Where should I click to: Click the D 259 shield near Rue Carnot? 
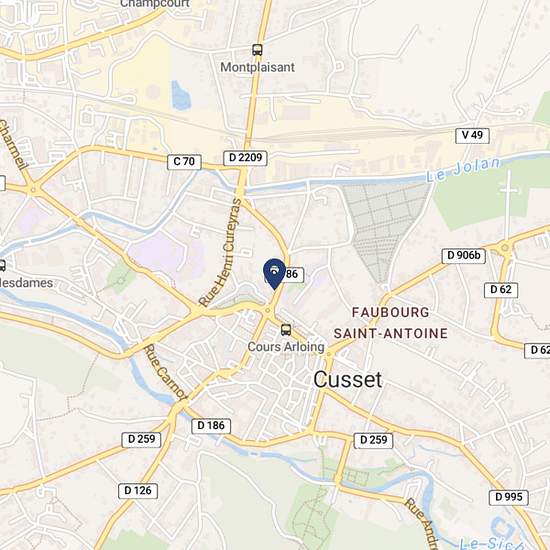tap(141, 440)
